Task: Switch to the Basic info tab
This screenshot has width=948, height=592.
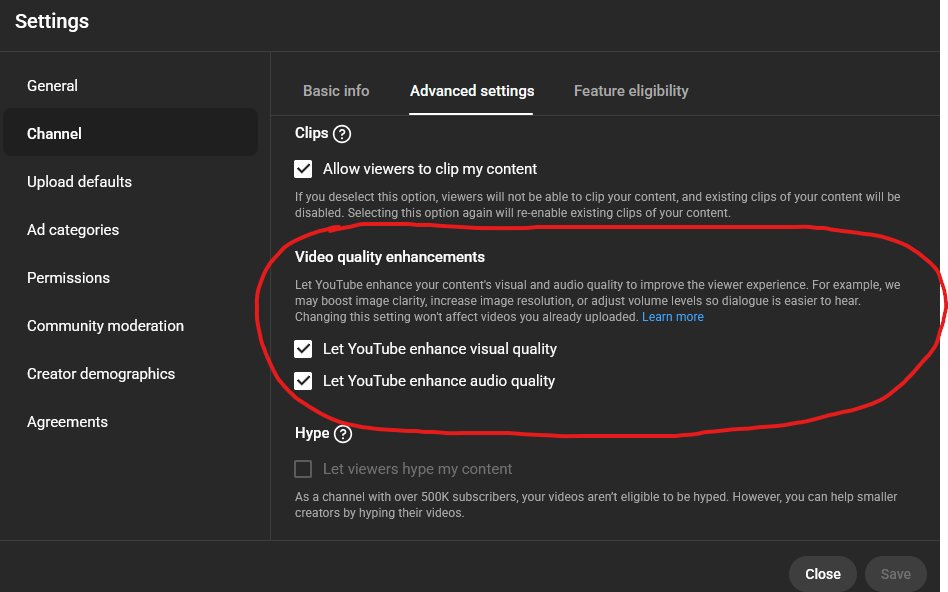Action: (x=336, y=91)
